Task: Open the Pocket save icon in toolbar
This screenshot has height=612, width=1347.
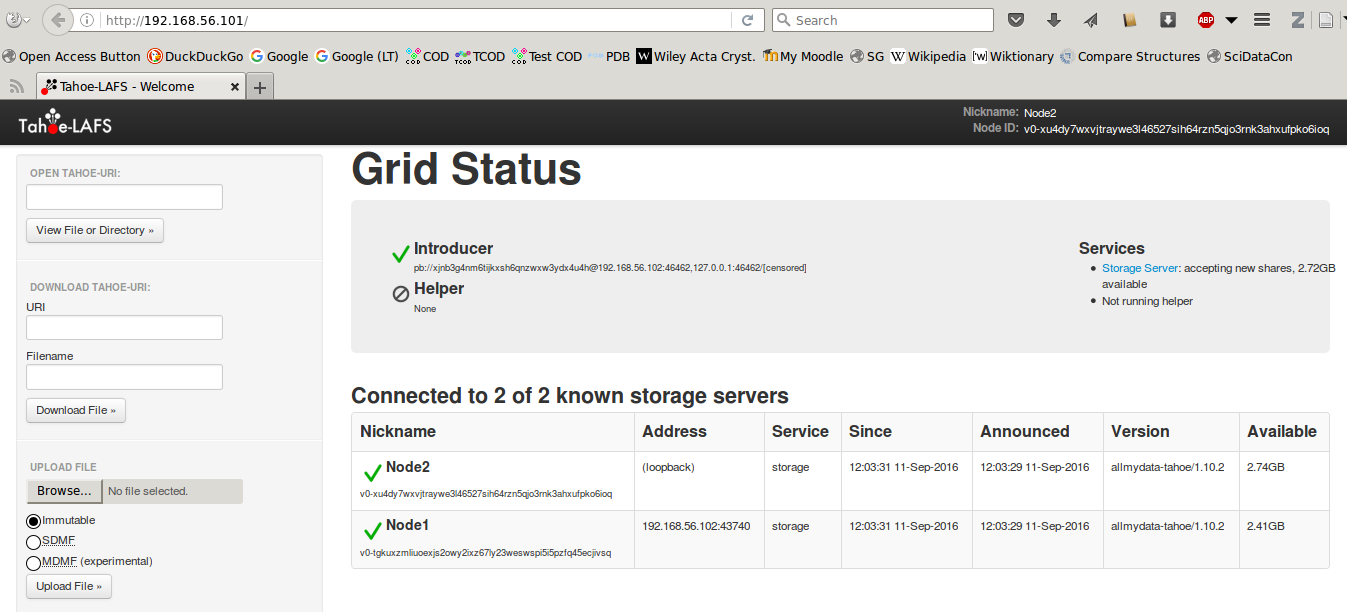Action: 1015,20
